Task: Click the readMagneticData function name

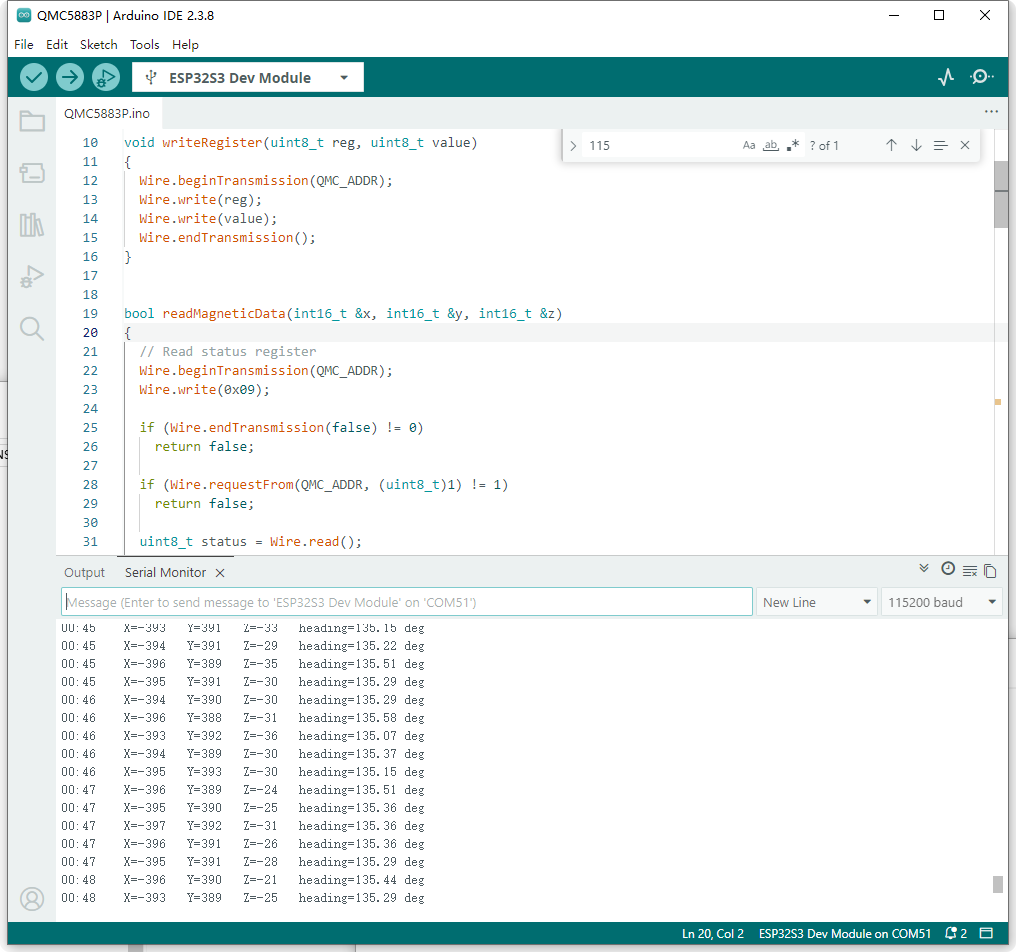Action: (224, 314)
